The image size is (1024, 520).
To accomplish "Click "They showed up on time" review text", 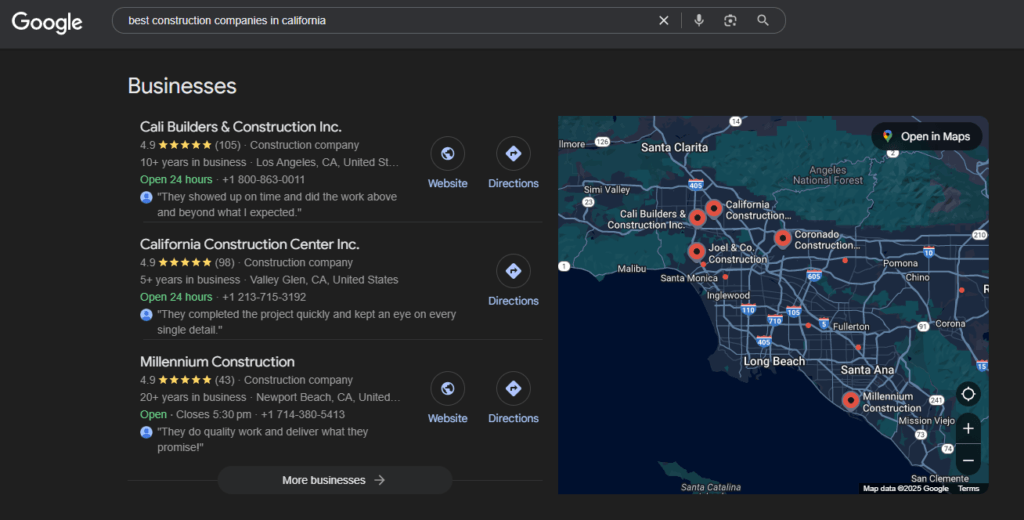I will pyautogui.click(x=277, y=204).
